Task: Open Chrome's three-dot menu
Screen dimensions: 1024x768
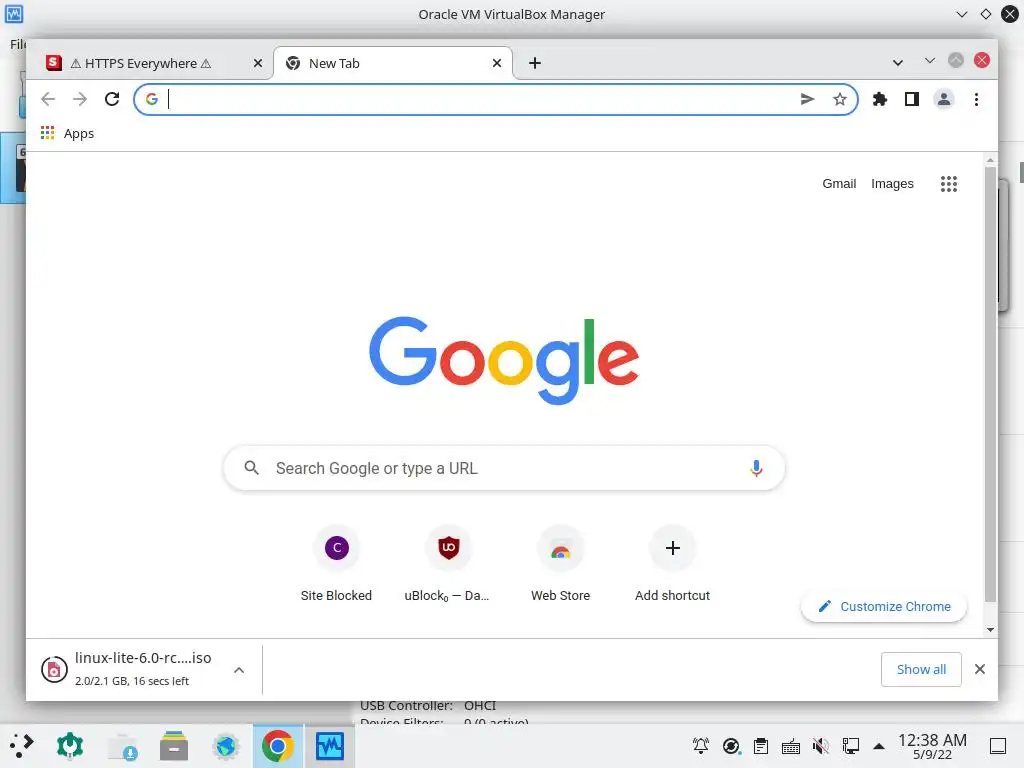Action: click(x=976, y=99)
